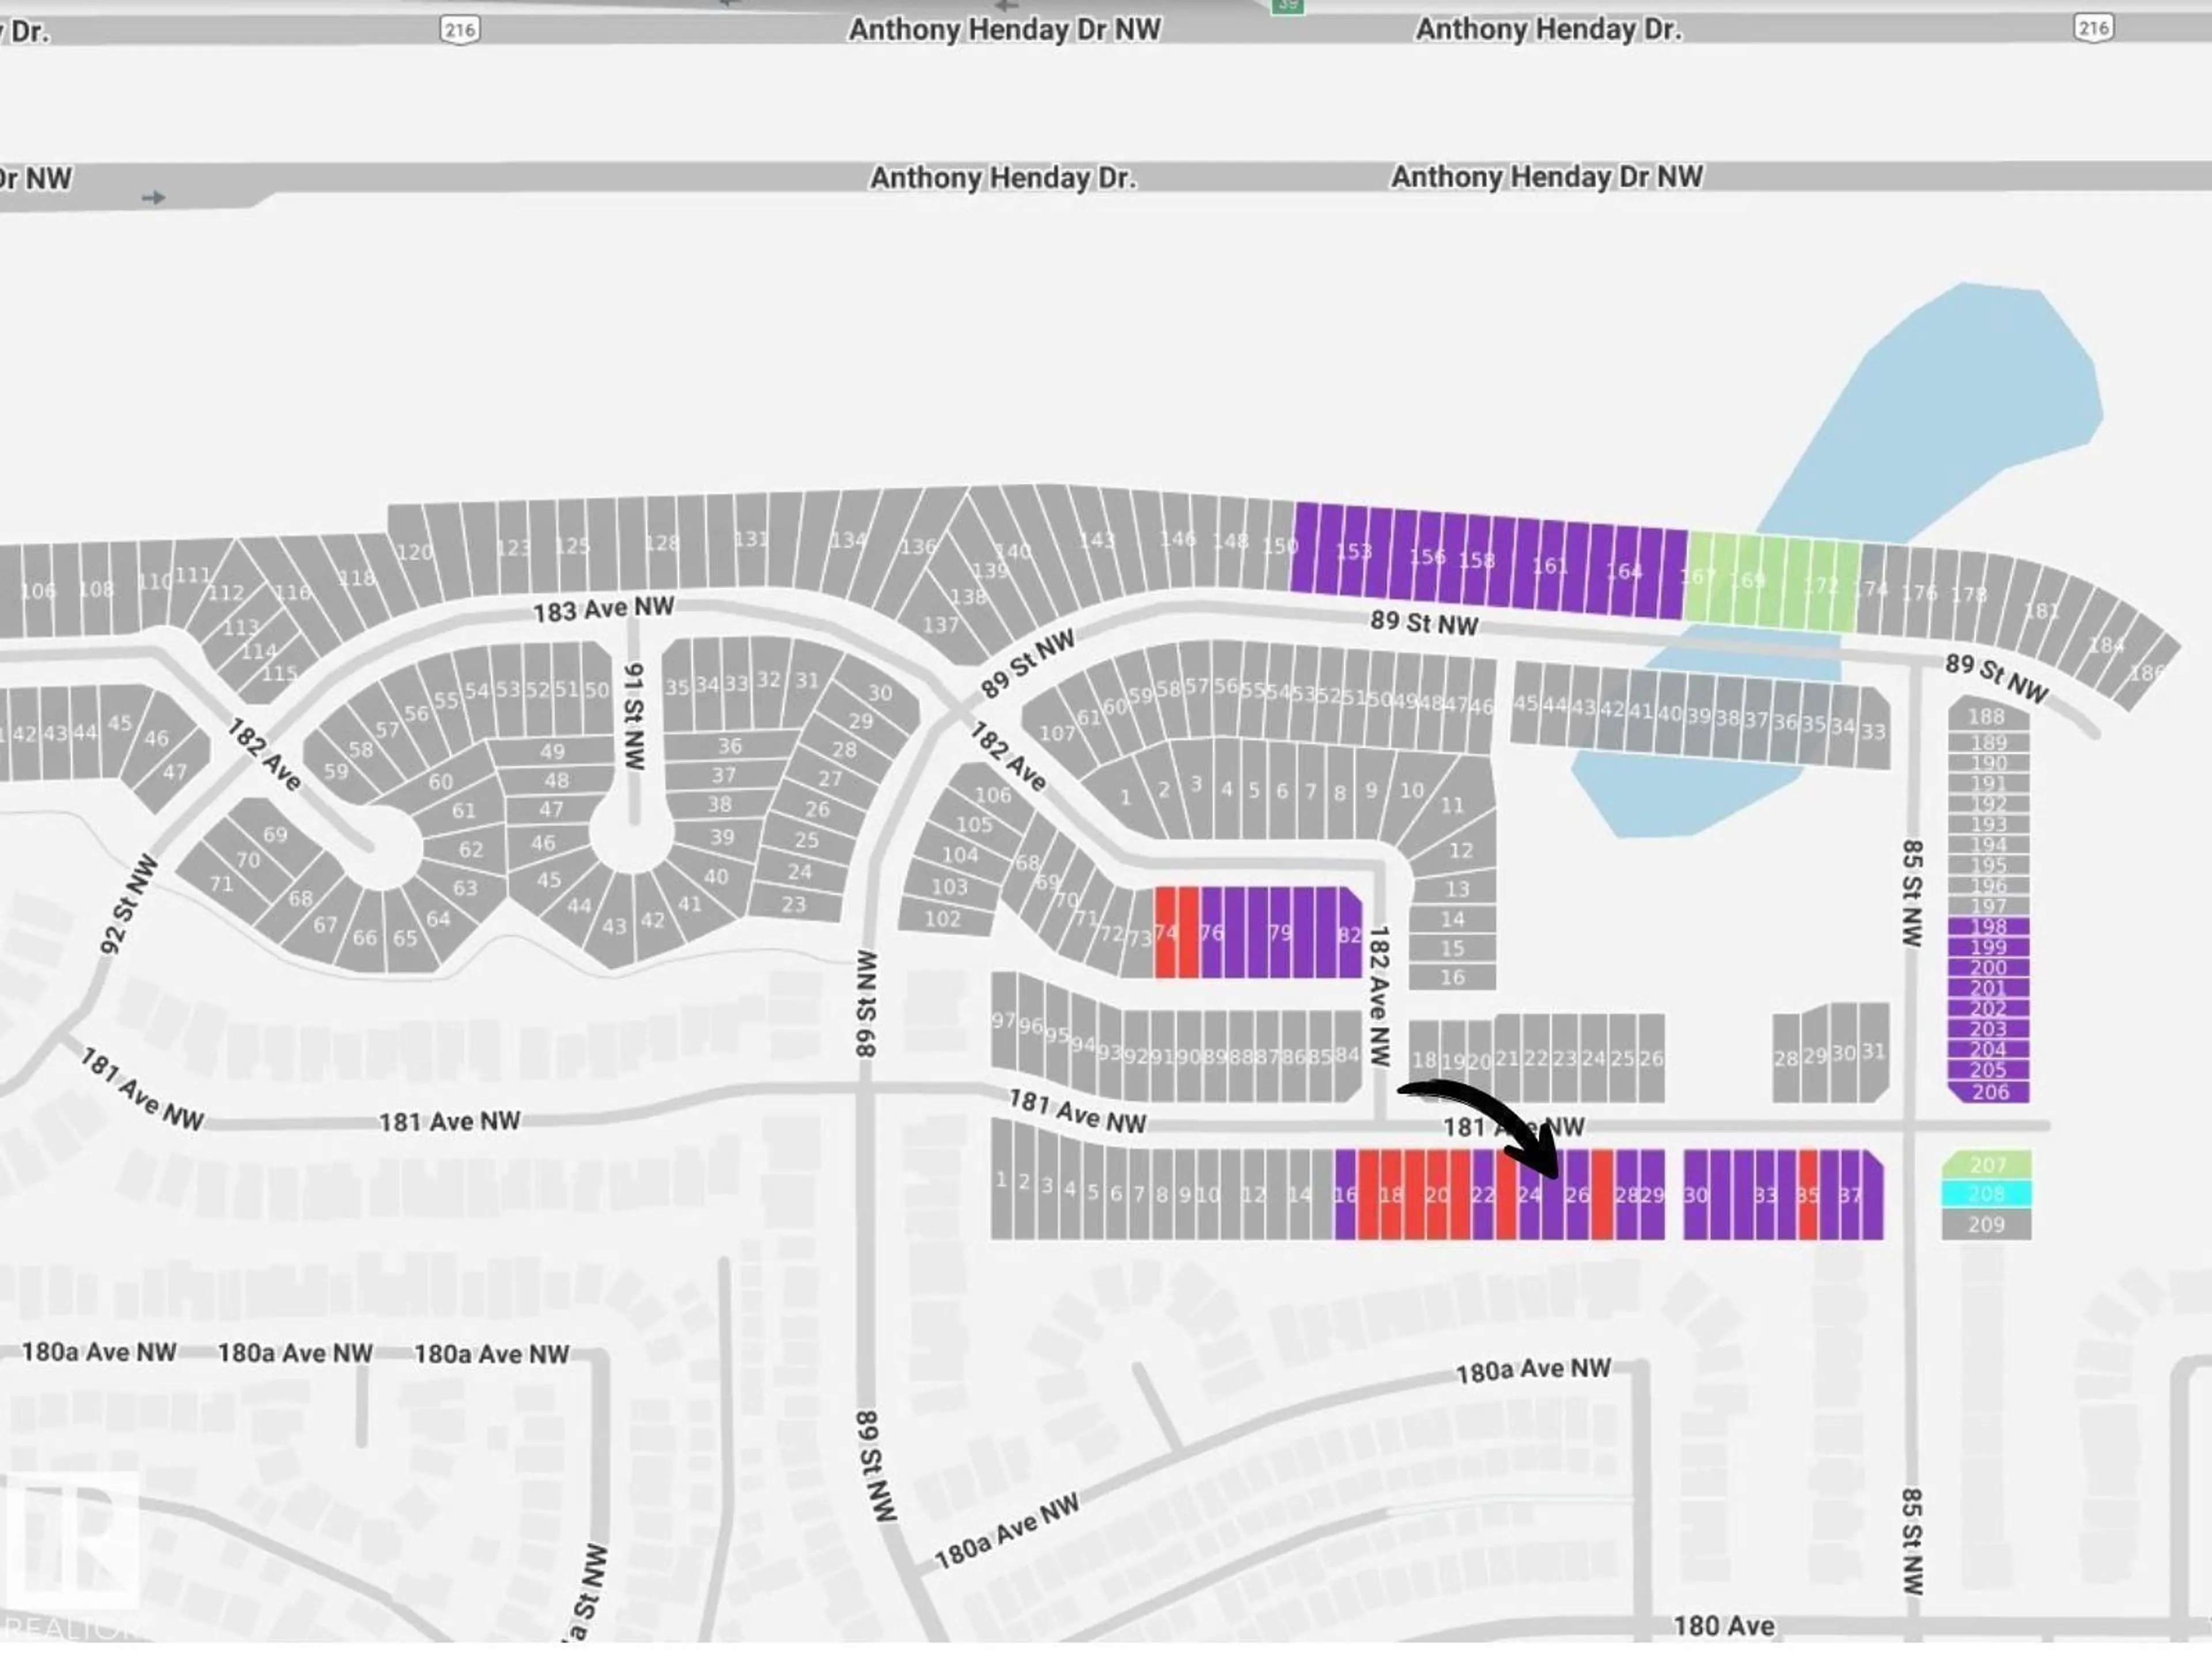Select light green lot 167
2212x1659 pixels.
(x=1698, y=577)
